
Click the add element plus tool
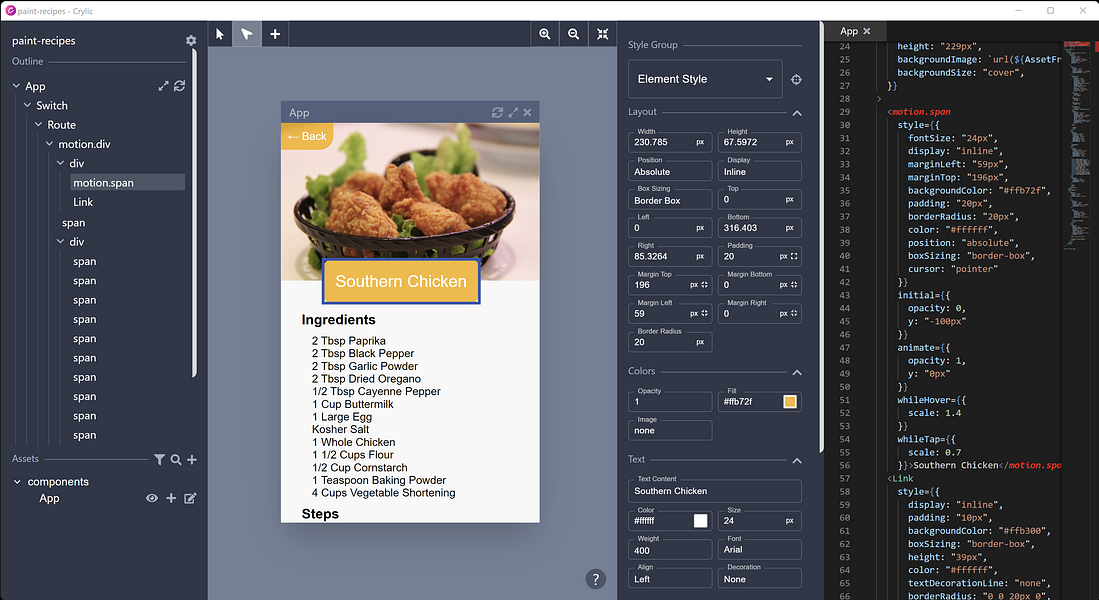(275, 34)
